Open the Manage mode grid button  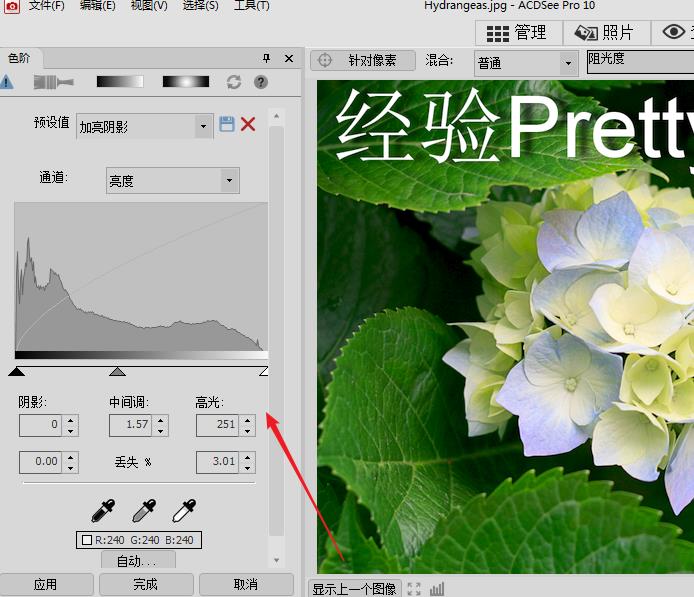(x=518, y=34)
